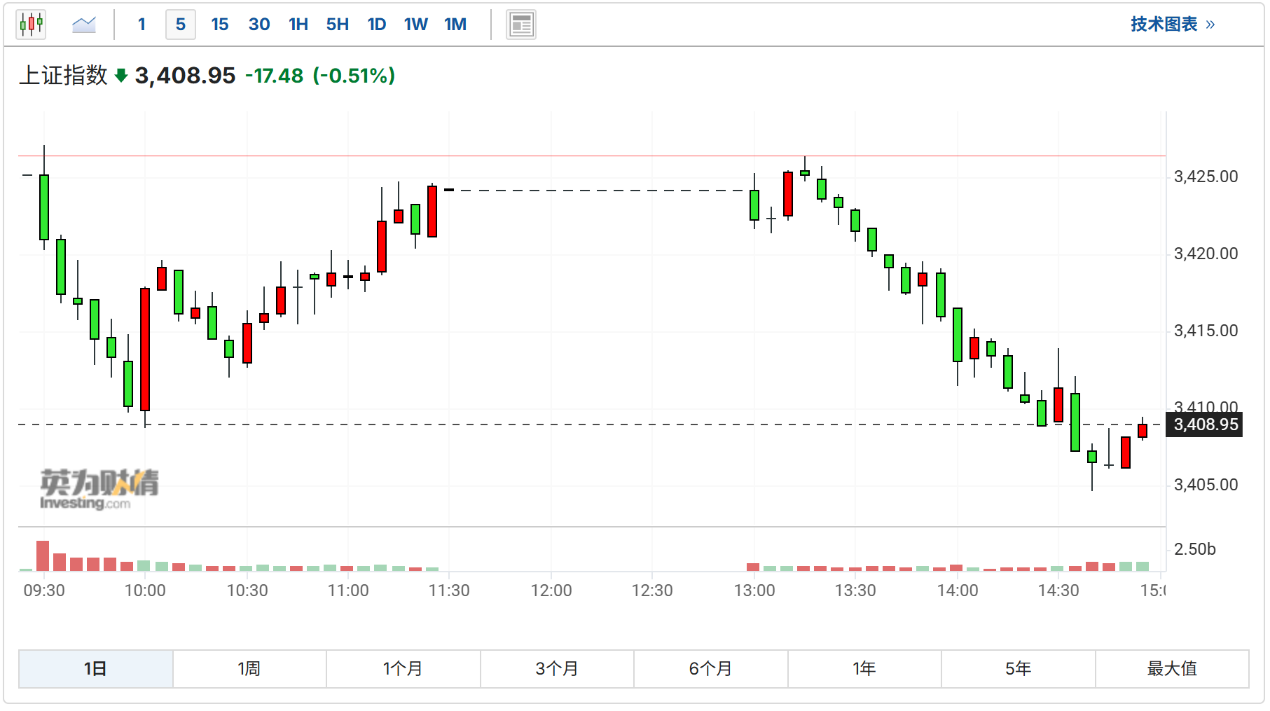Show the 最大值 range
This screenshot has width=1270, height=711.
tap(1172, 669)
